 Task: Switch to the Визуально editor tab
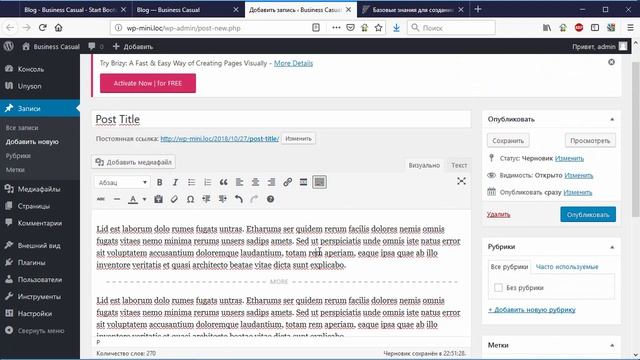[x=424, y=165]
